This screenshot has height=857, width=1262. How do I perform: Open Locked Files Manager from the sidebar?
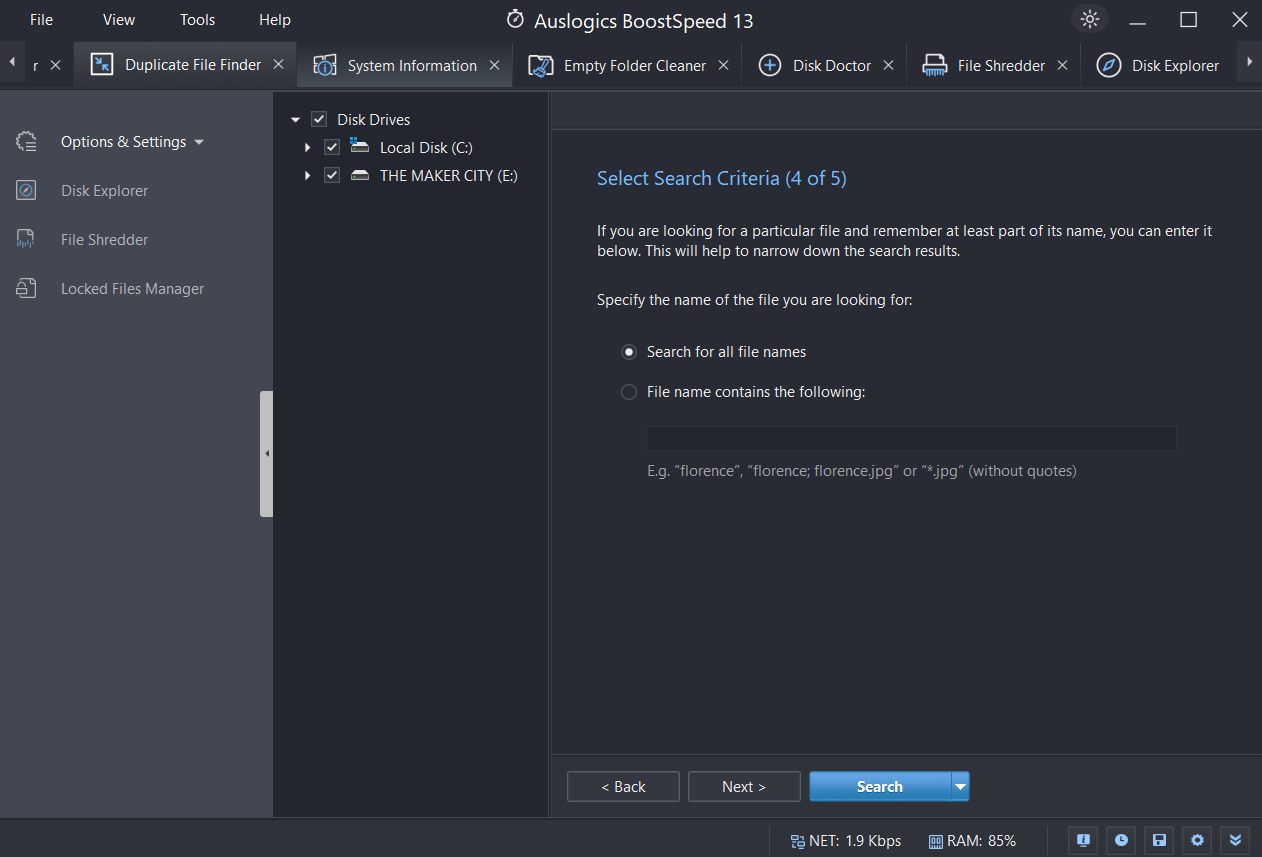tap(132, 289)
